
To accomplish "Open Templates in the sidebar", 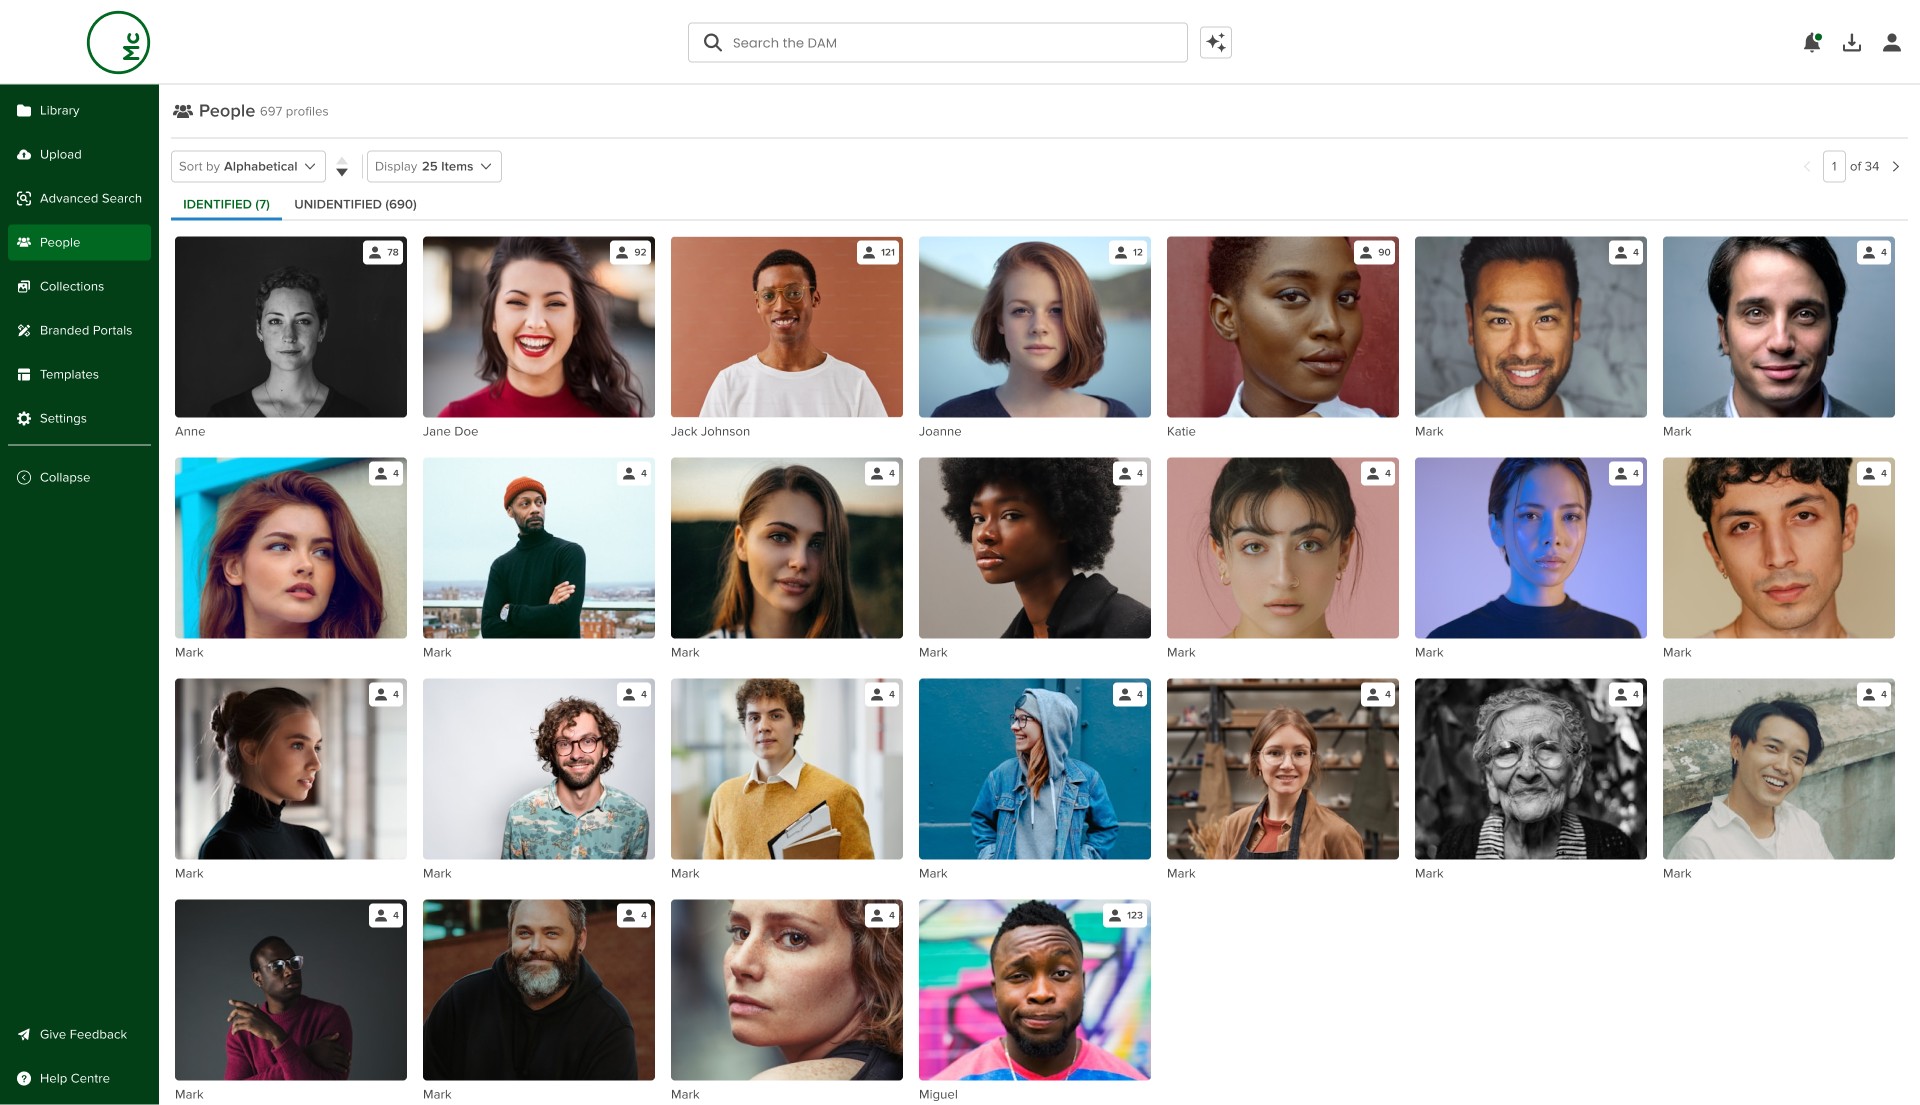I will coord(69,374).
